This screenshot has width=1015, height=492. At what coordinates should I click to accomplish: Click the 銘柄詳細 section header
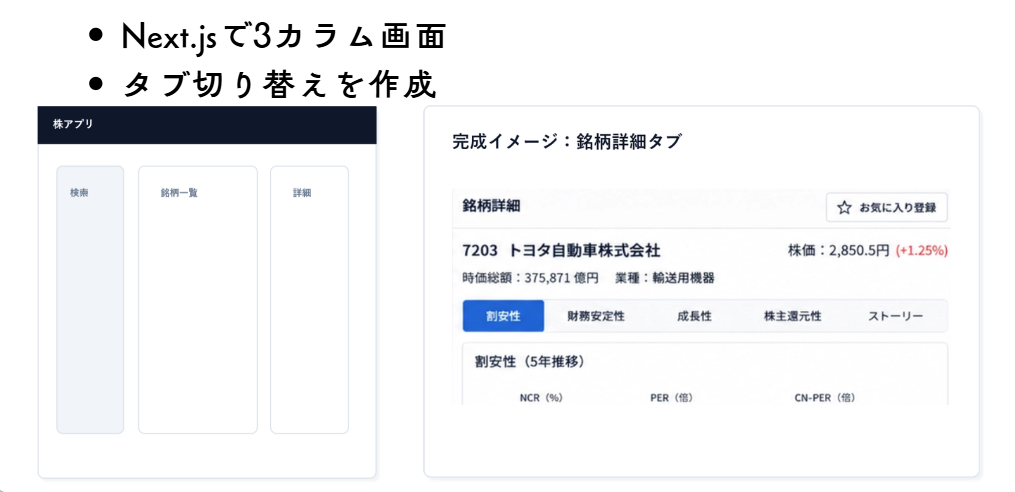[x=491, y=206]
